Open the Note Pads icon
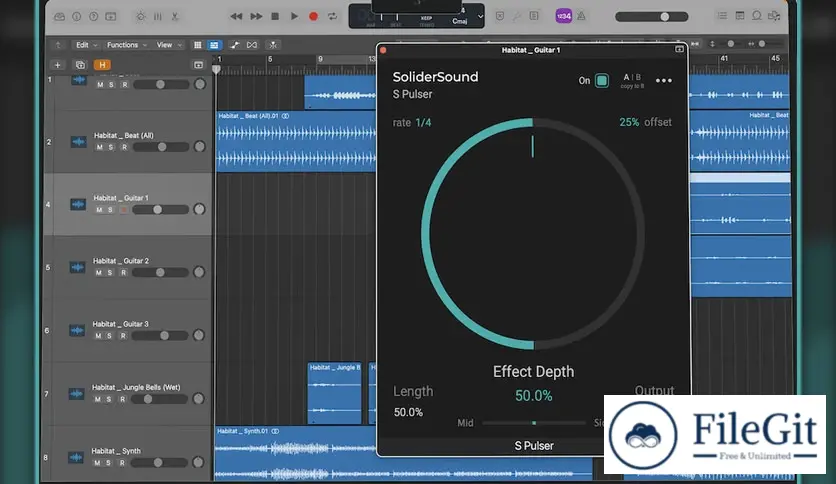The image size is (836, 484). [x=739, y=16]
